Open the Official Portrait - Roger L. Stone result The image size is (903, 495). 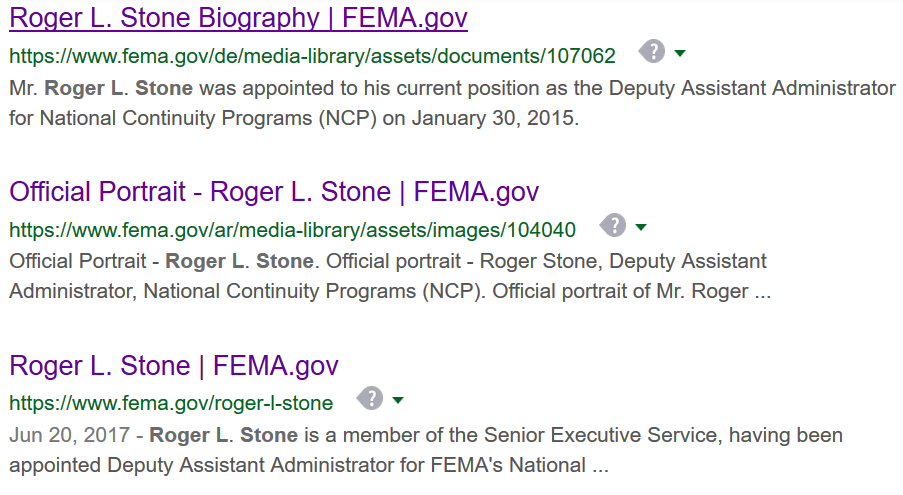point(274,192)
